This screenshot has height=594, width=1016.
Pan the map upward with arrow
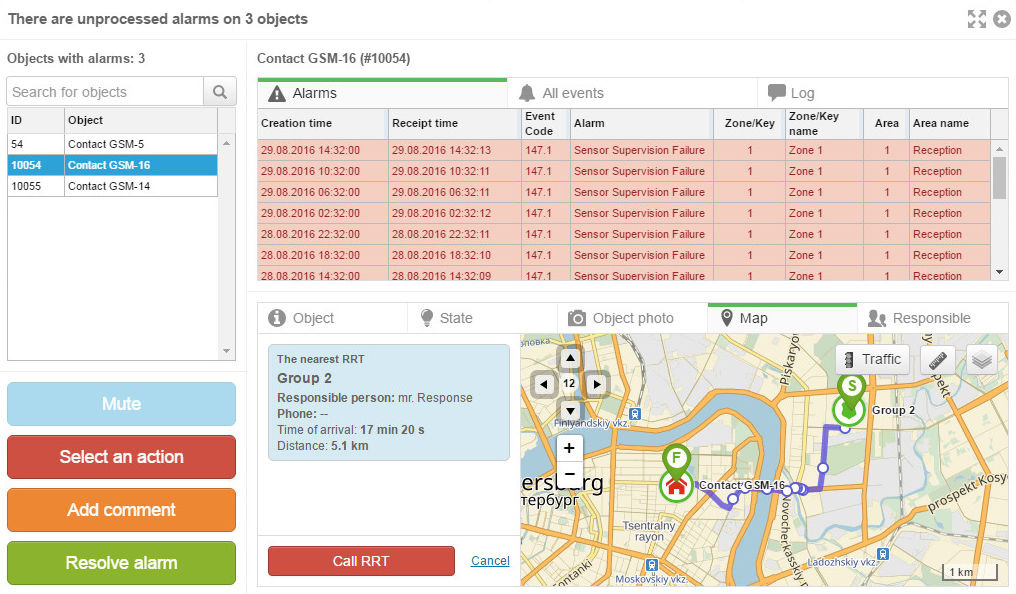[570, 358]
